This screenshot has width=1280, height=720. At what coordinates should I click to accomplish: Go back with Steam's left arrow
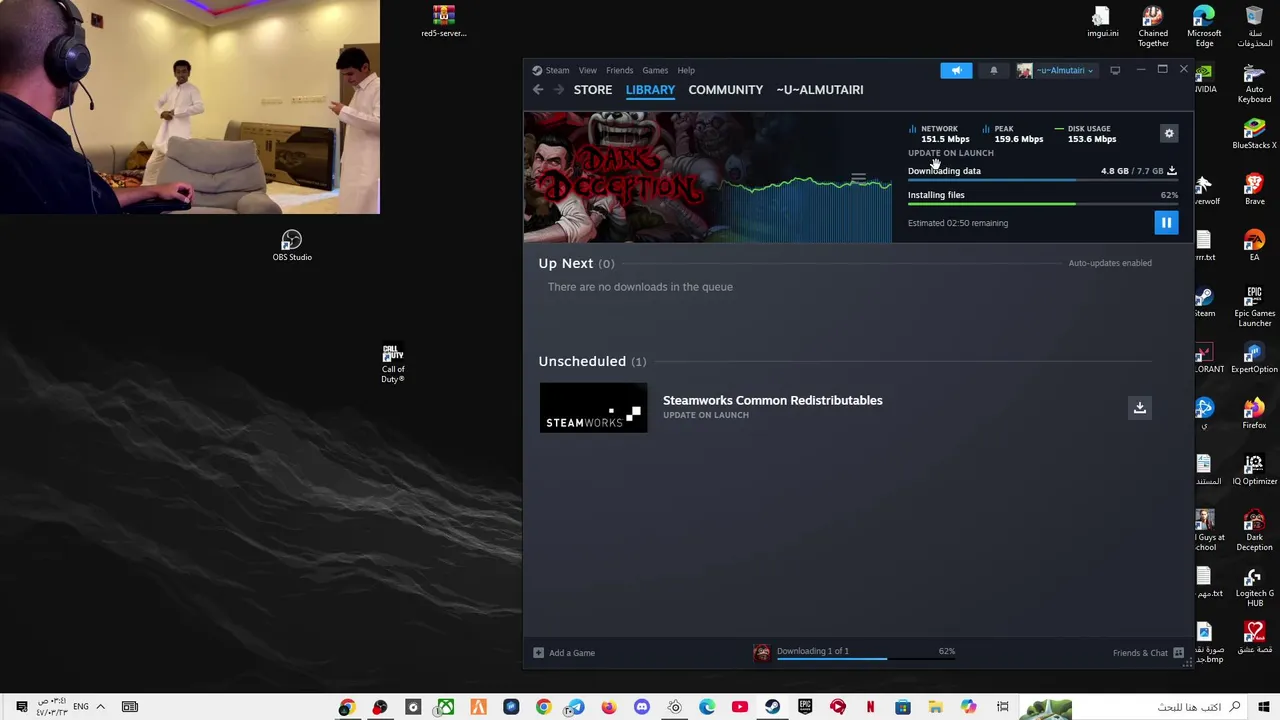pyautogui.click(x=538, y=90)
